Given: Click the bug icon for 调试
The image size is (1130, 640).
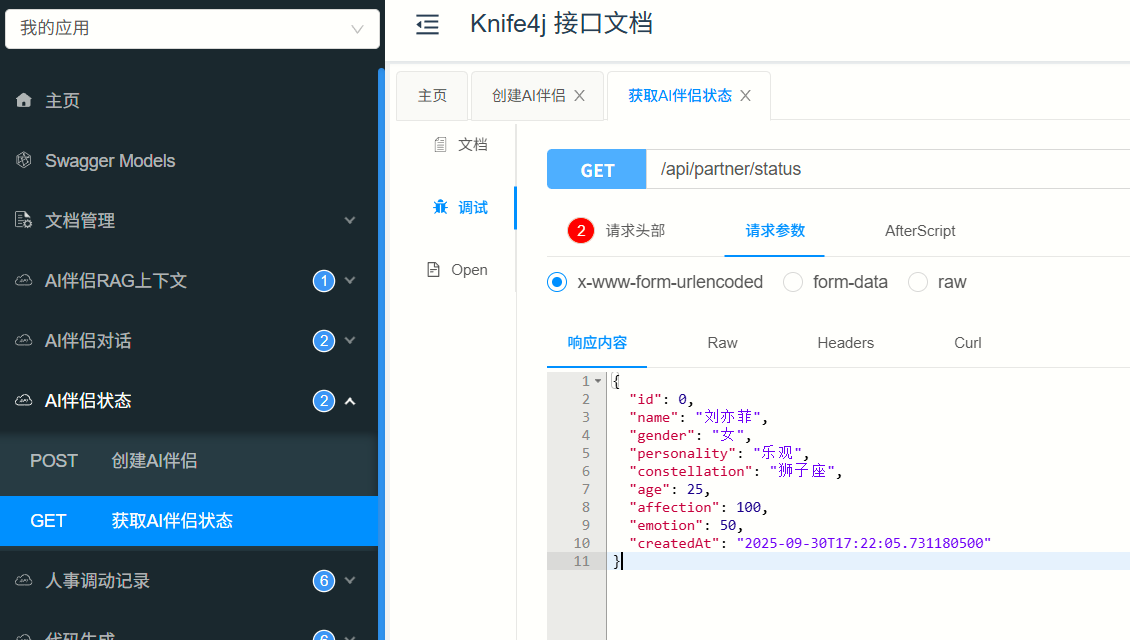Looking at the screenshot, I should (440, 208).
